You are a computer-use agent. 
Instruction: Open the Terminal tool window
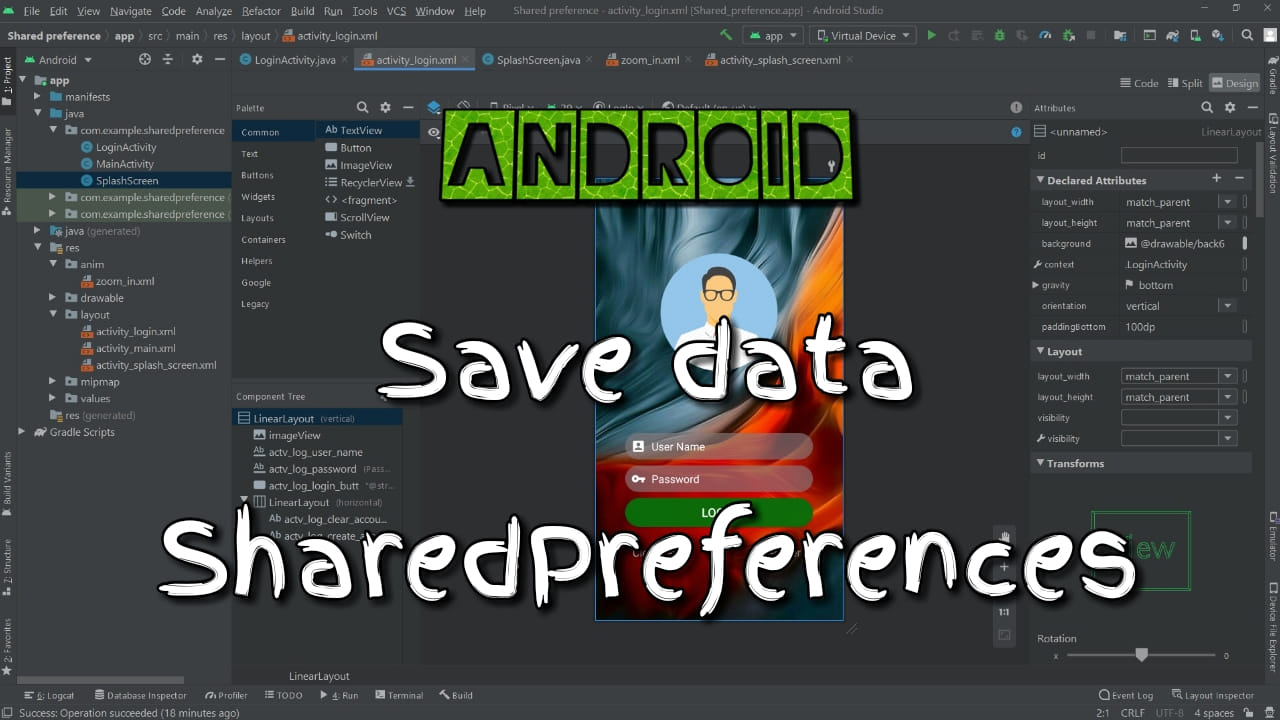point(397,695)
